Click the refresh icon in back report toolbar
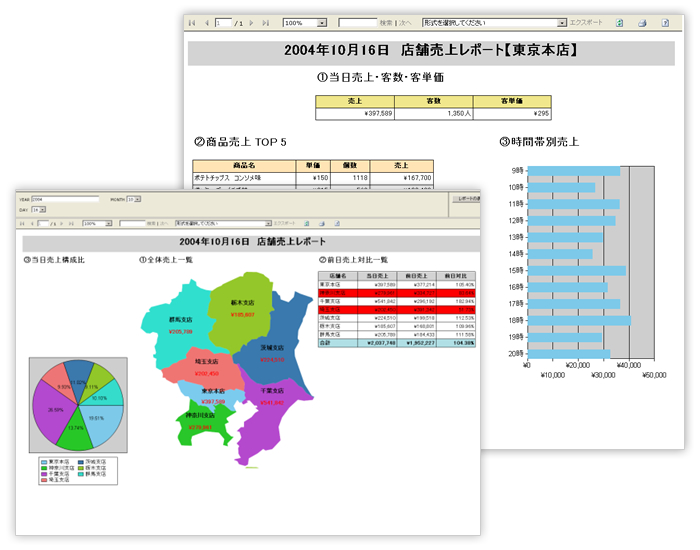Viewport: 700px width, 550px height. [620, 22]
